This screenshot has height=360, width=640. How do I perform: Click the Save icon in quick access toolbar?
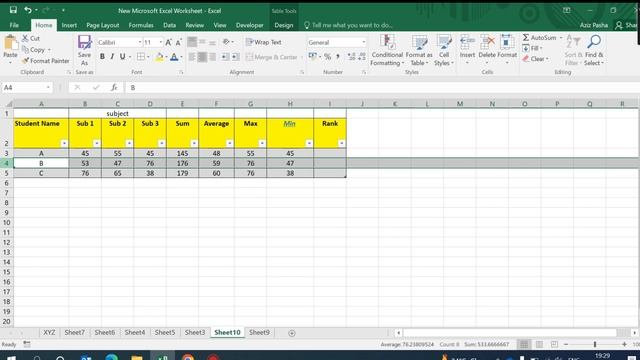[x=13, y=10]
